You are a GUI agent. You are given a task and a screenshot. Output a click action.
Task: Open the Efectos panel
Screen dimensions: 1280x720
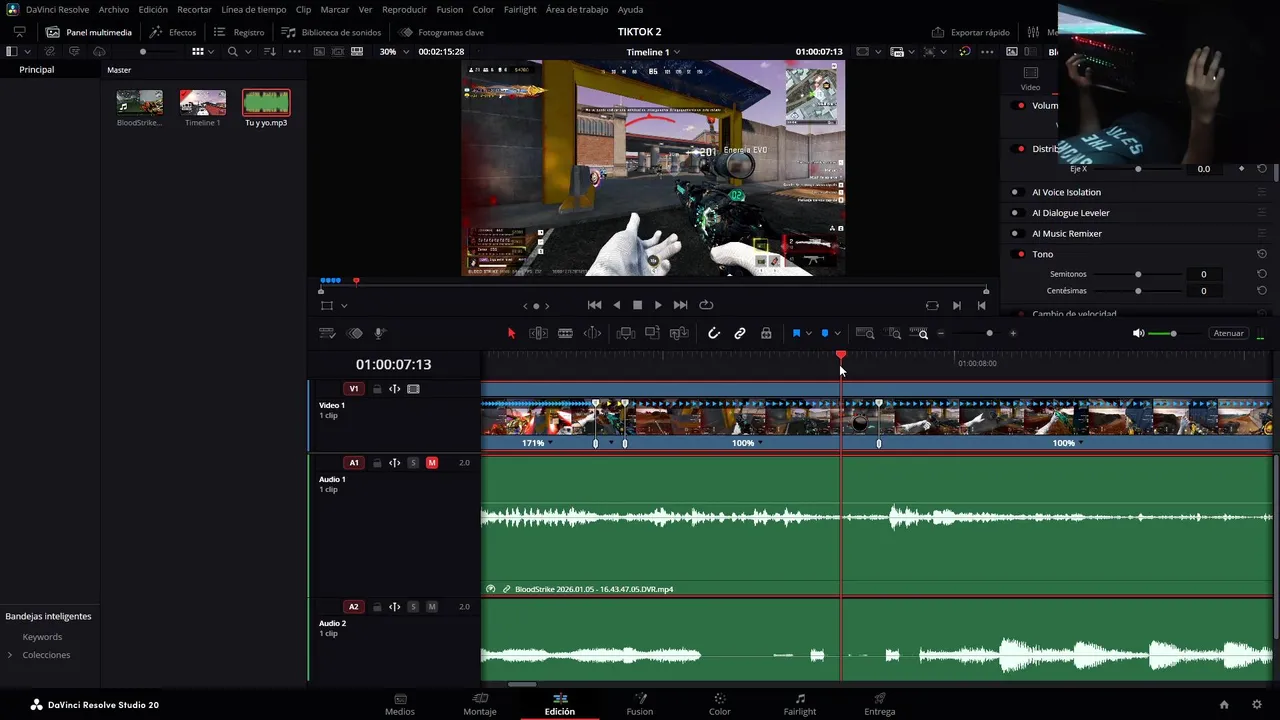[173, 32]
